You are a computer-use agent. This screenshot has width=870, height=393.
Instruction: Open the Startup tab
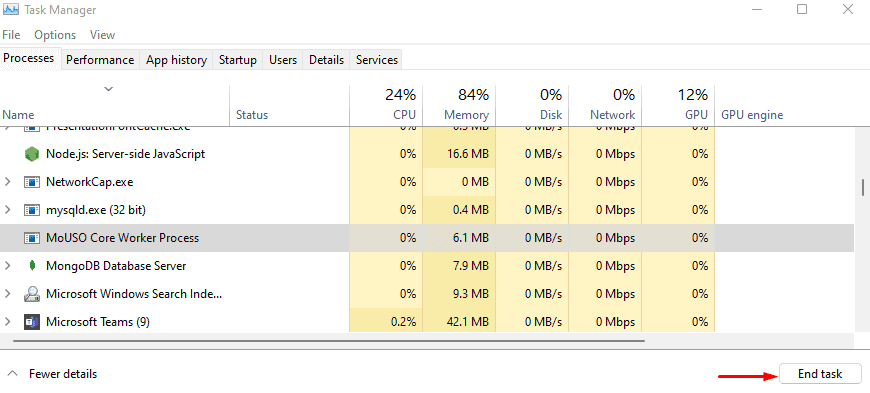237,60
